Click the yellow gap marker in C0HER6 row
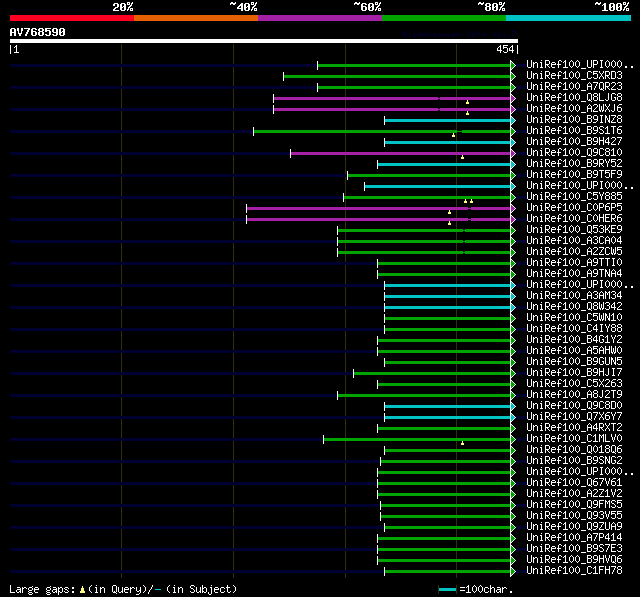 click(x=449, y=223)
